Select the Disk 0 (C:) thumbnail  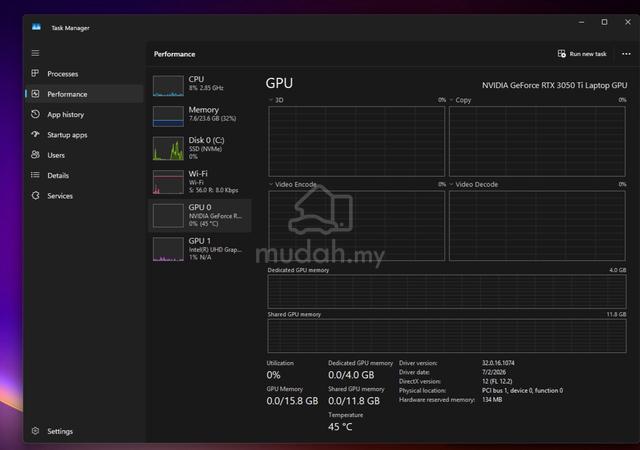(x=168, y=149)
